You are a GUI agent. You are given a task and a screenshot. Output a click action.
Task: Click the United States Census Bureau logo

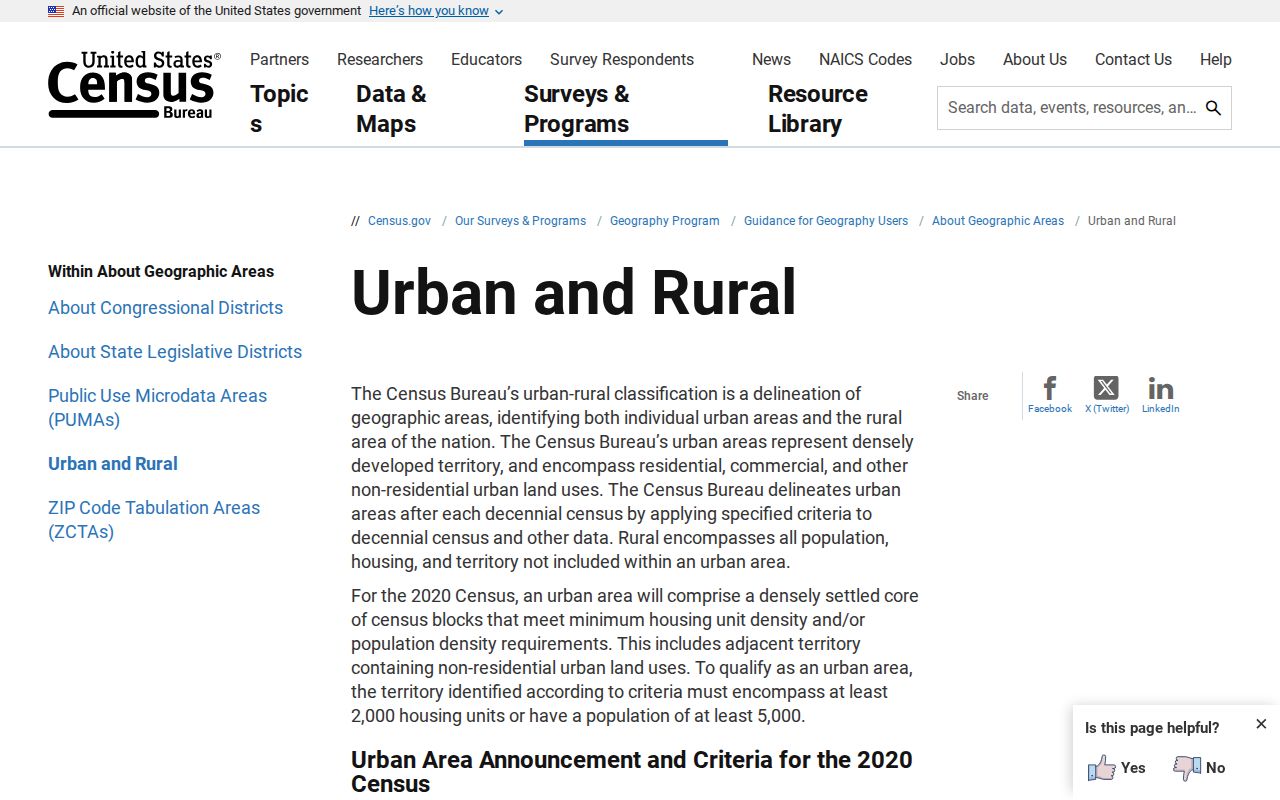point(134,85)
